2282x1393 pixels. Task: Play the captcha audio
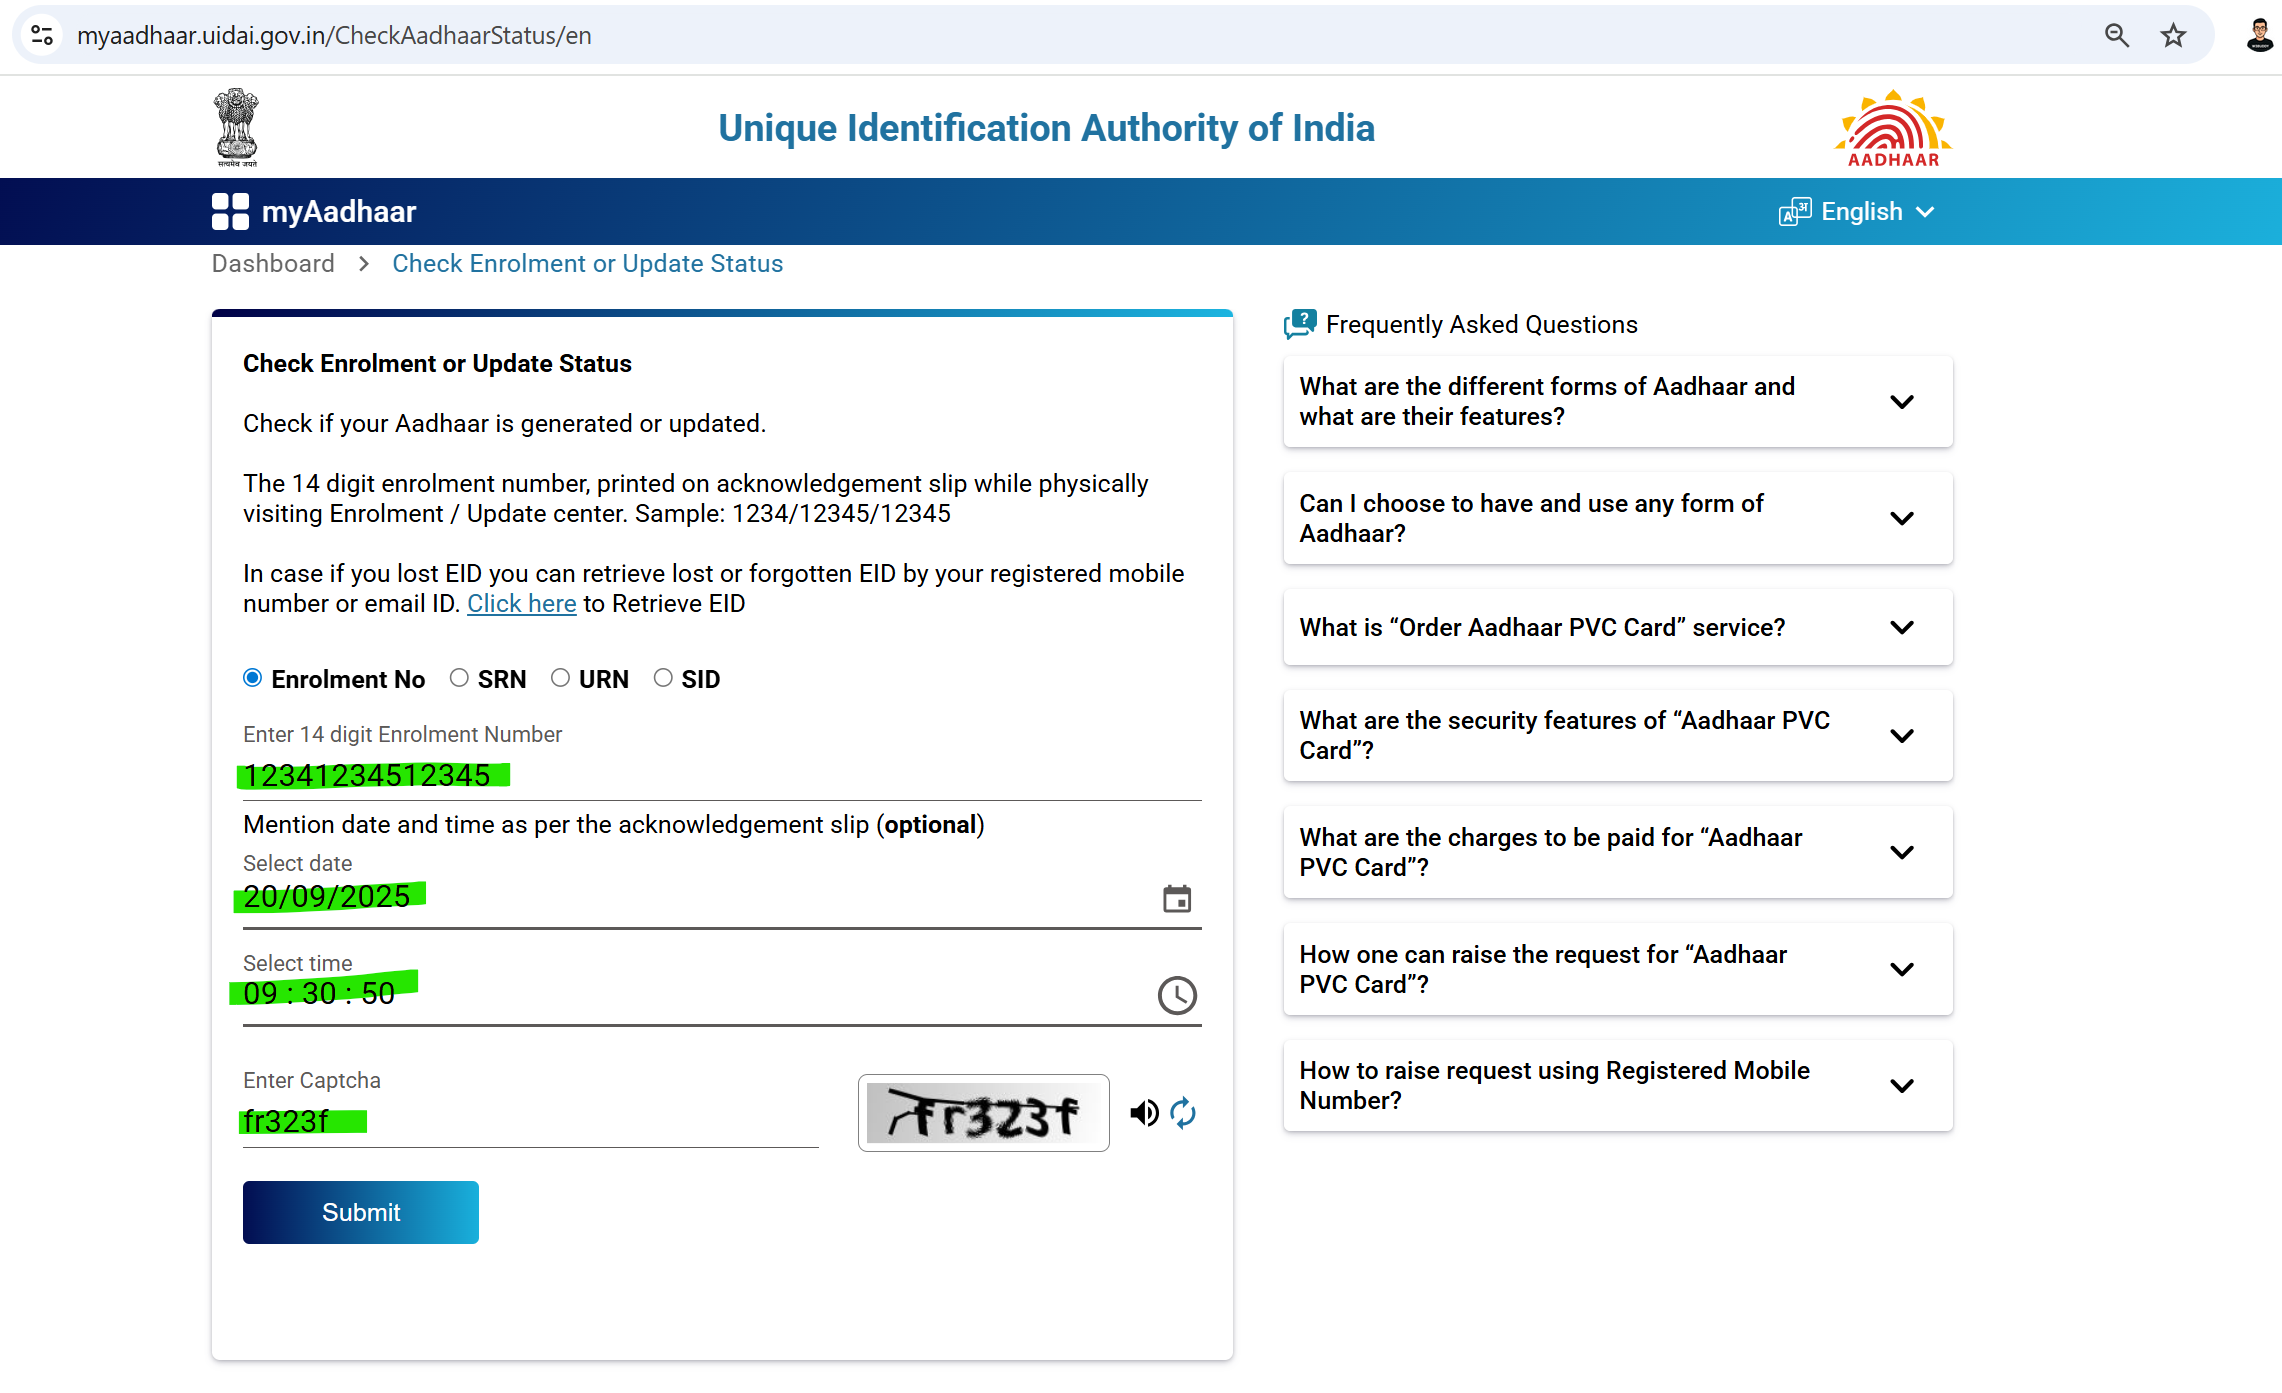coord(1143,1113)
